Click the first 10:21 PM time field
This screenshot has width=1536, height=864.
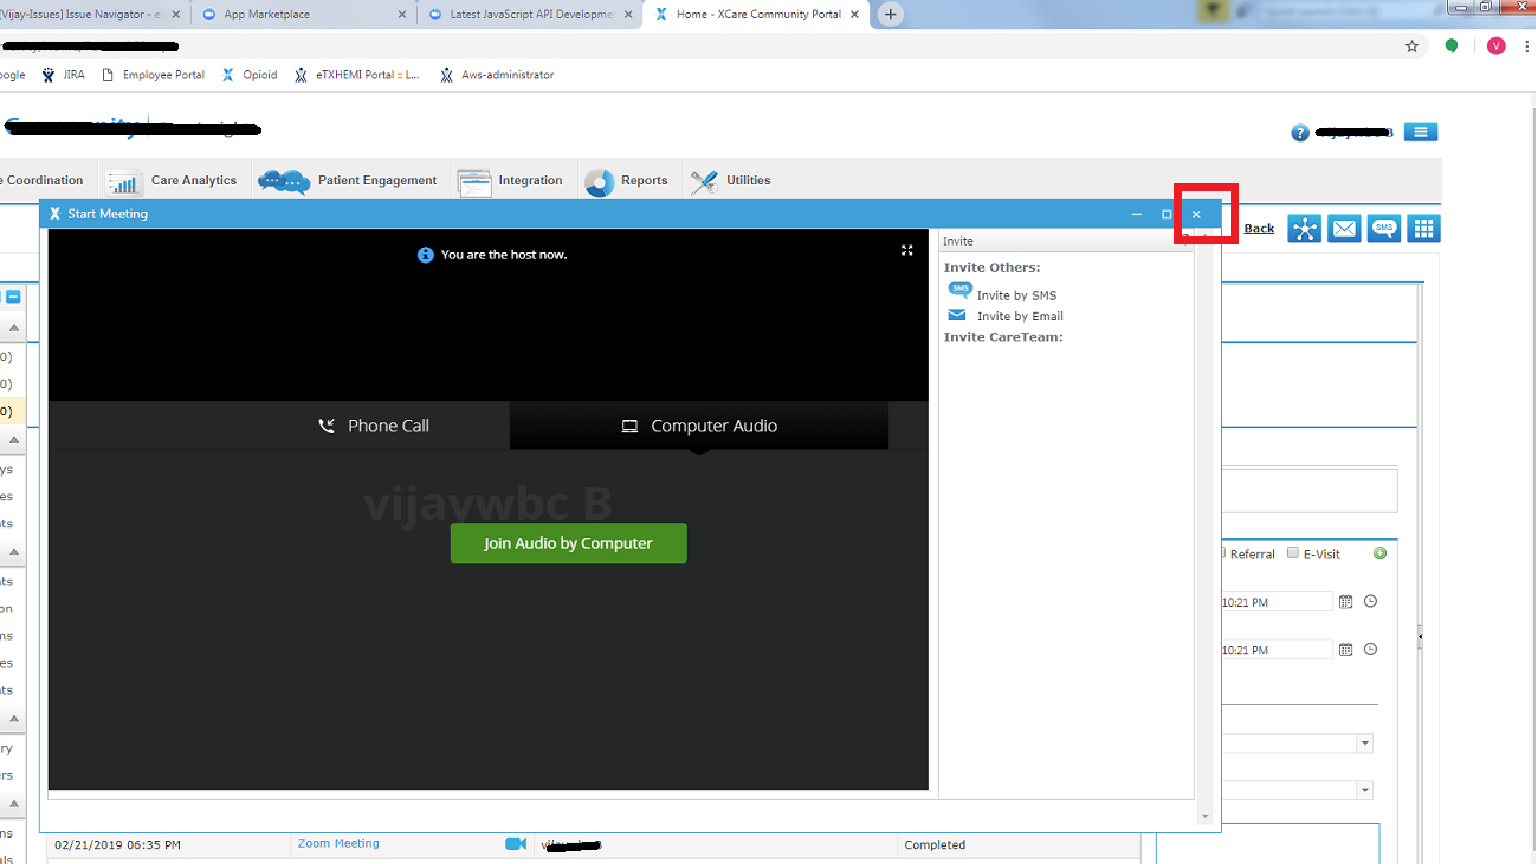click(x=1277, y=602)
